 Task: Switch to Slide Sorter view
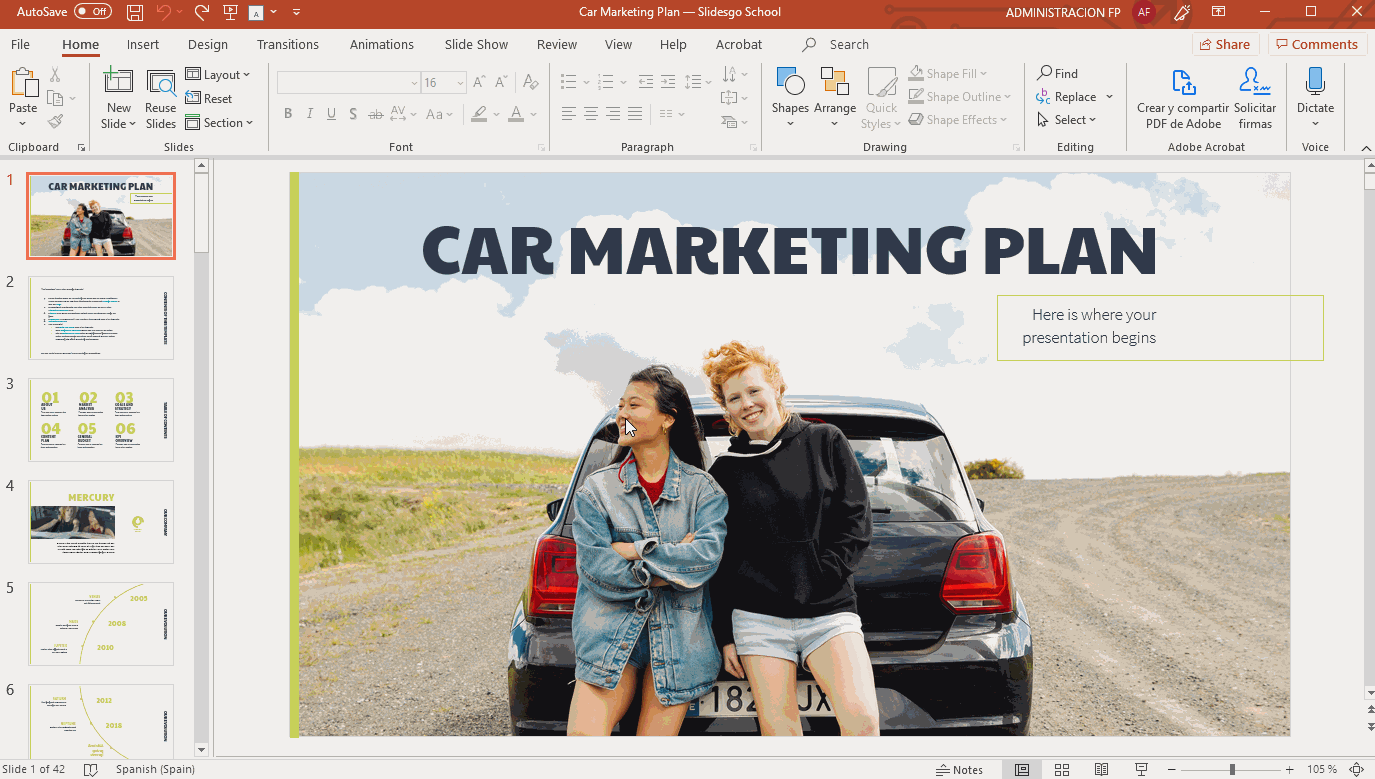(x=1062, y=769)
